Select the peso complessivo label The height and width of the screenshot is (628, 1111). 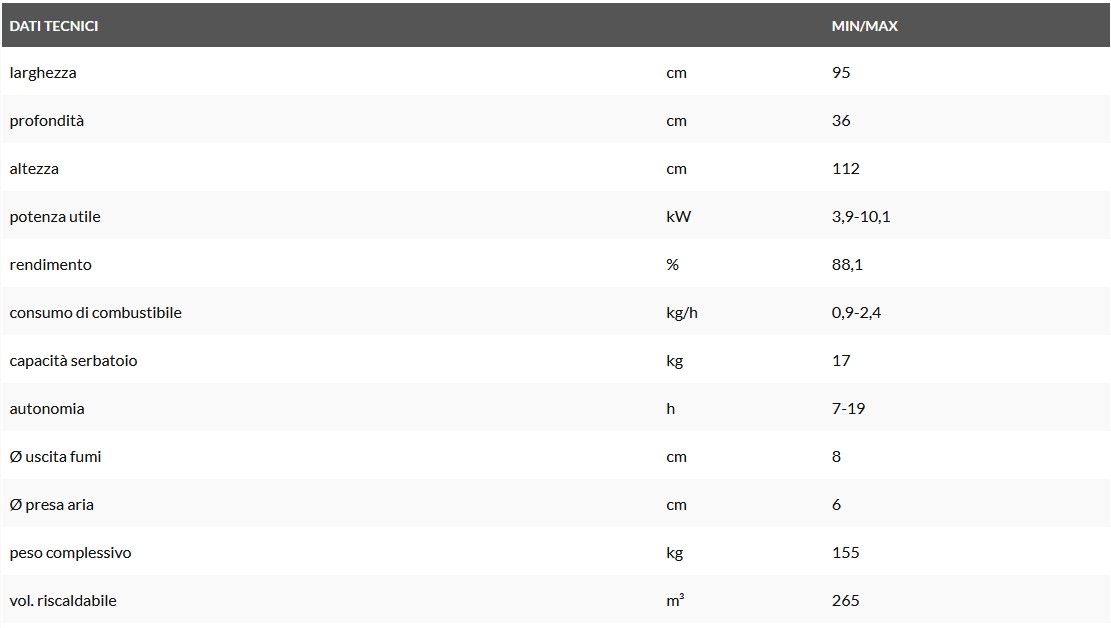[71, 553]
